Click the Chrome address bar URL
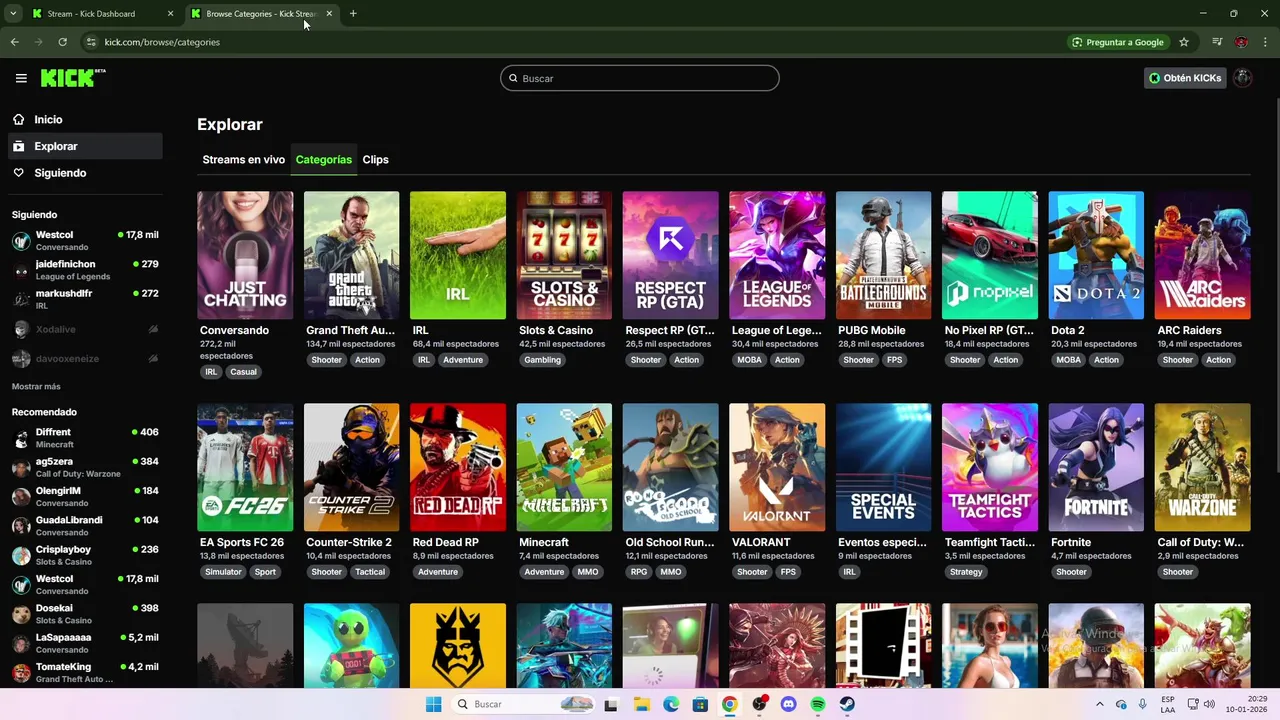The height and width of the screenshot is (720, 1280). [x=162, y=42]
